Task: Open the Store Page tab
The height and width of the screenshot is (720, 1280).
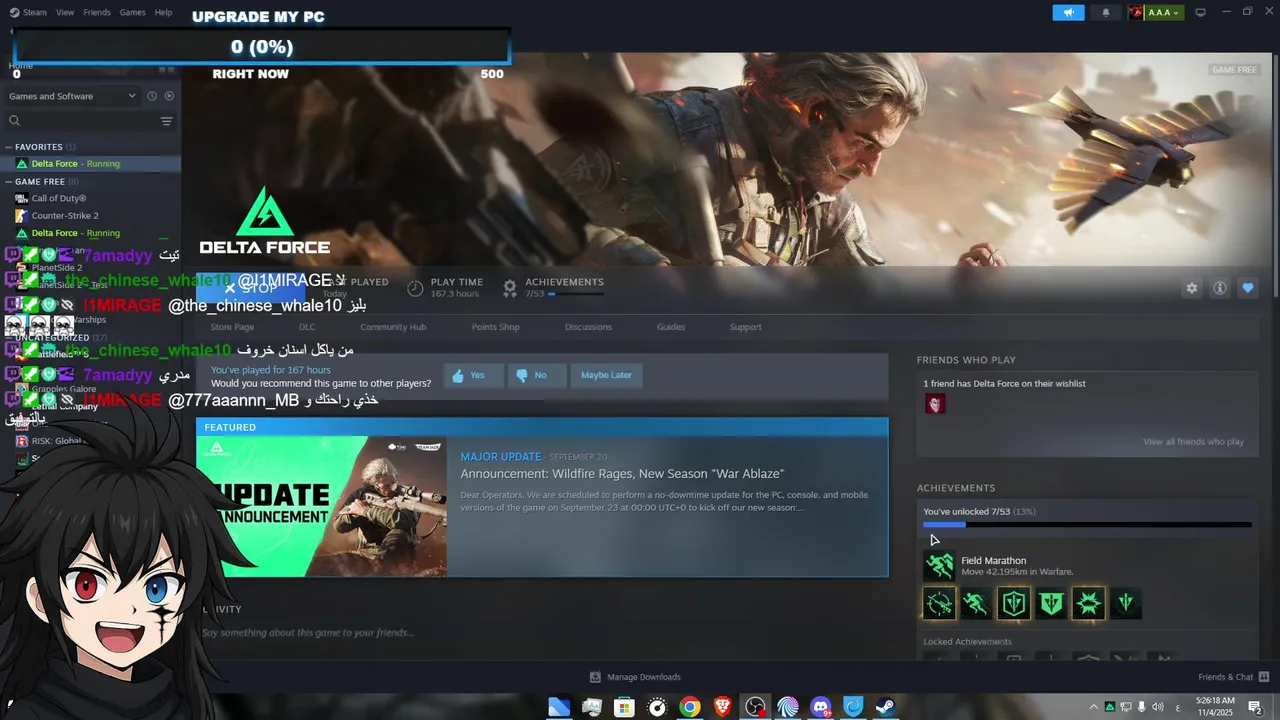Action: 232,327
